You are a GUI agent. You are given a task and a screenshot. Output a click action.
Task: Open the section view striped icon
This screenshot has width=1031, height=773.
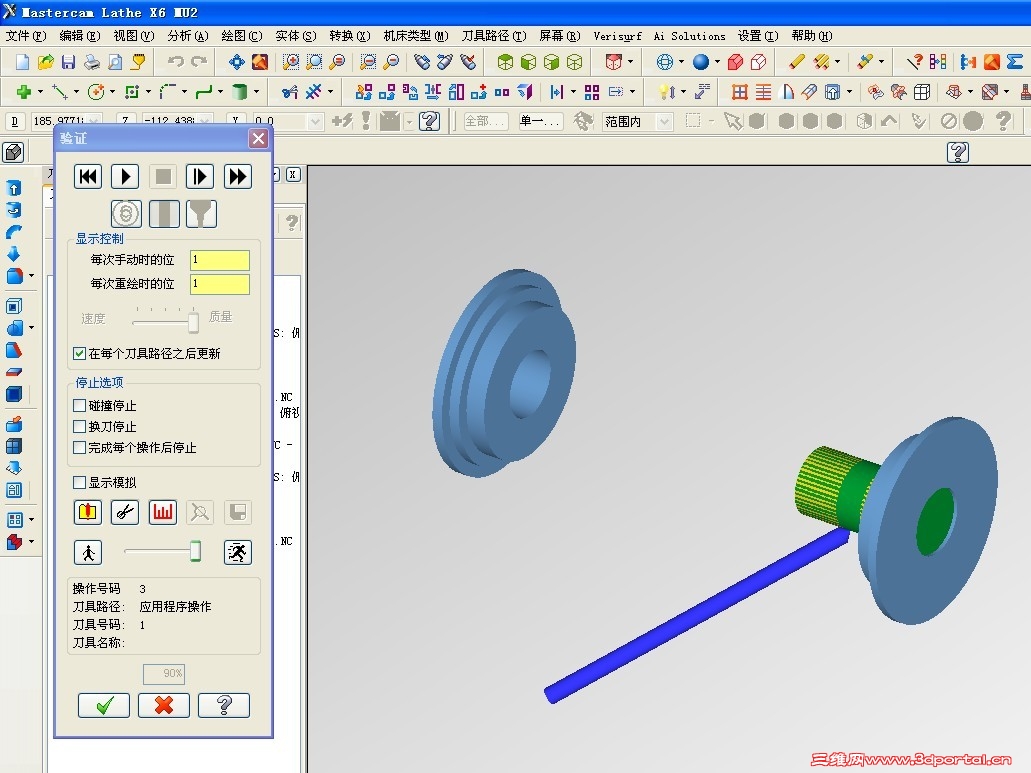click(164, 214)
